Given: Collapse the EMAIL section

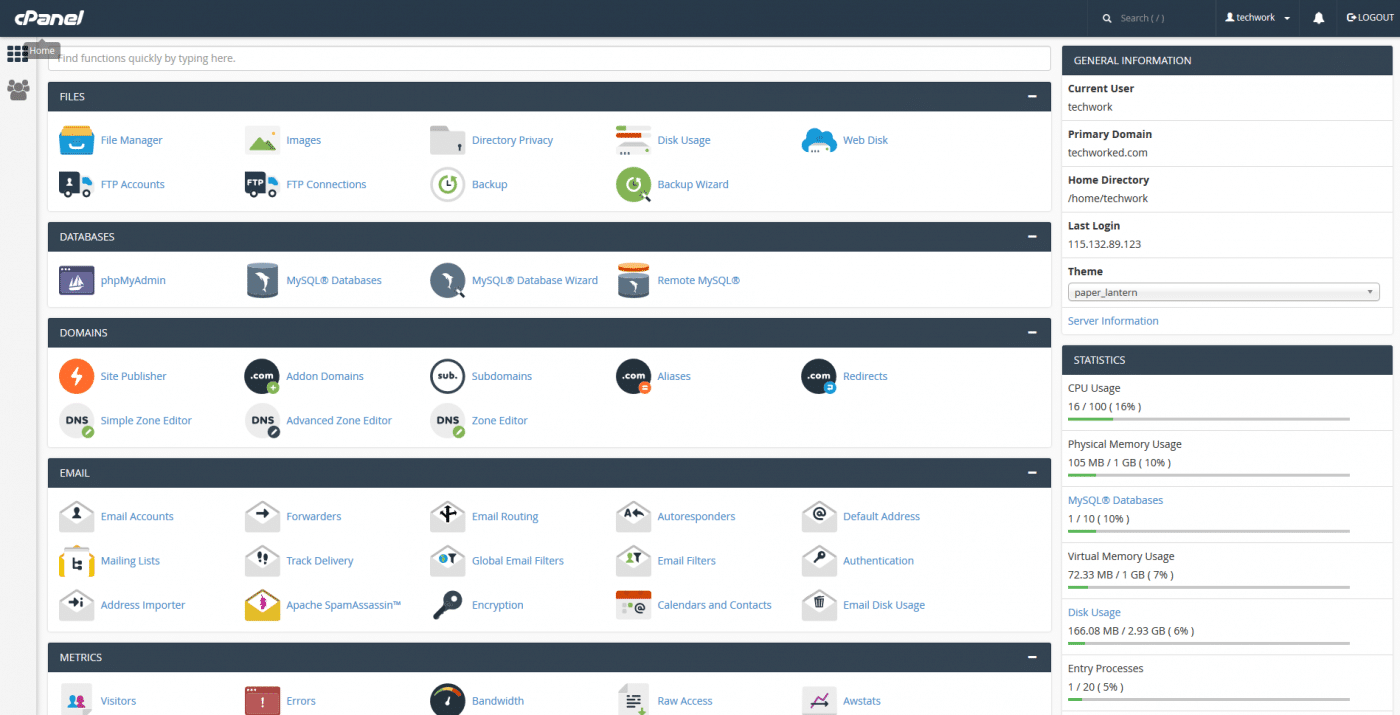Looking at the screenshot, I should 1031,472.
